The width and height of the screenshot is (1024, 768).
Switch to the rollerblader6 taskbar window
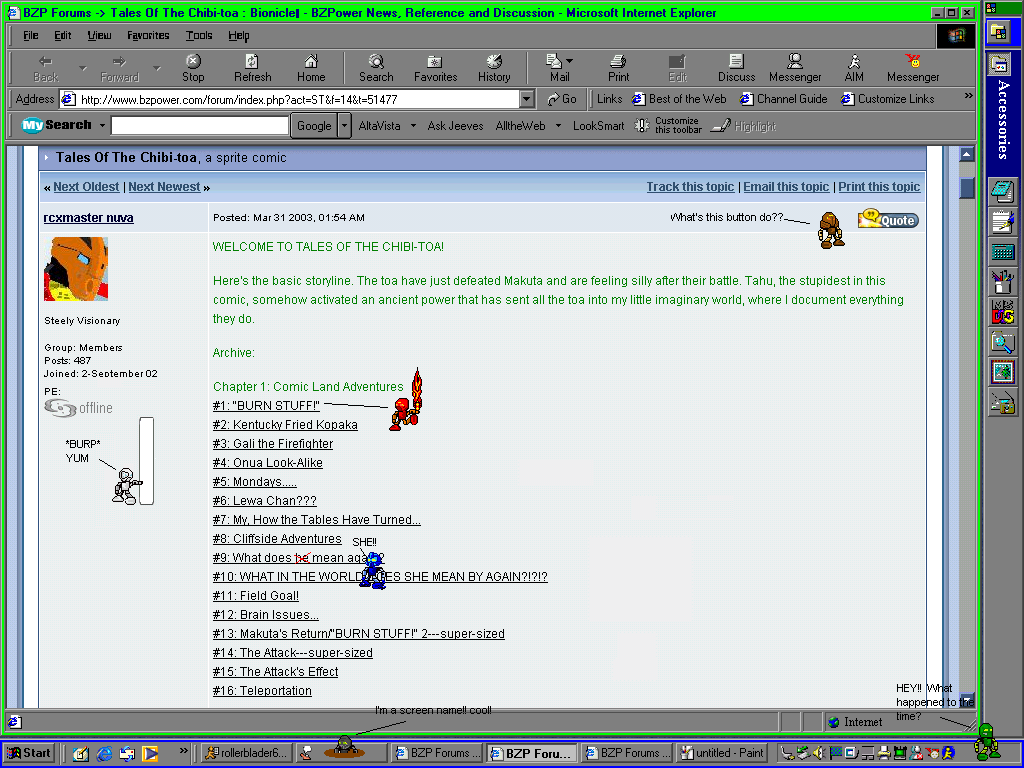(246, 753)
